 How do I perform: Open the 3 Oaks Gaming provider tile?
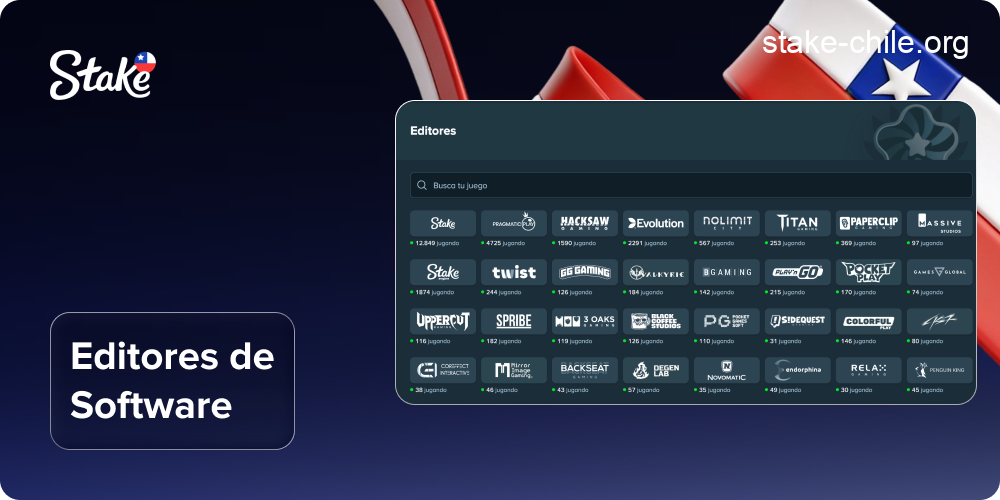click(585, 321)
